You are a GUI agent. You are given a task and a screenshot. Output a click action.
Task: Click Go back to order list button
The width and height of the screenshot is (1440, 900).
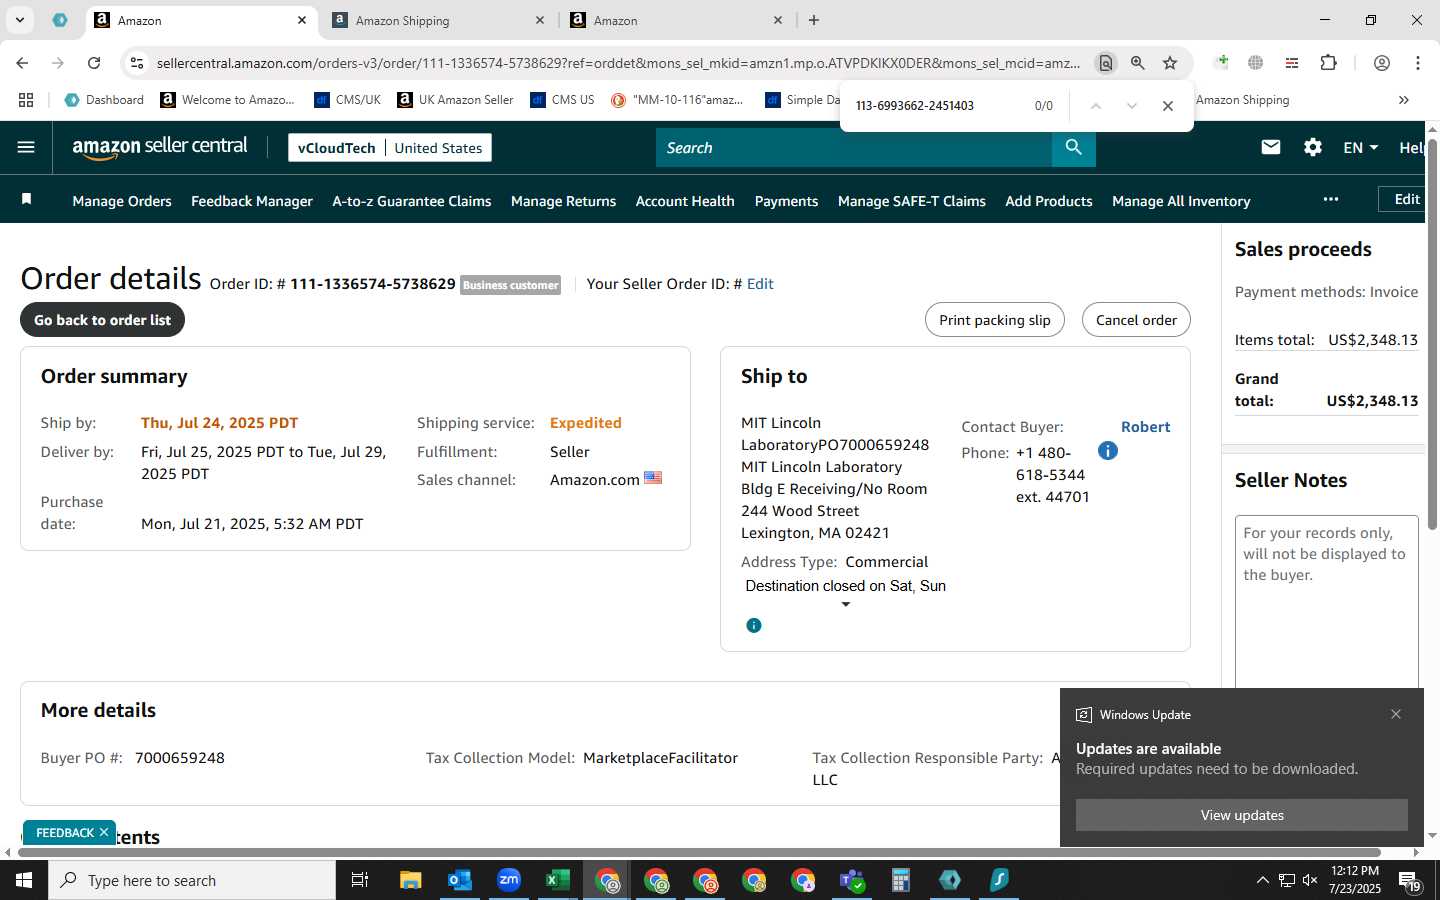tap(102, 320)
